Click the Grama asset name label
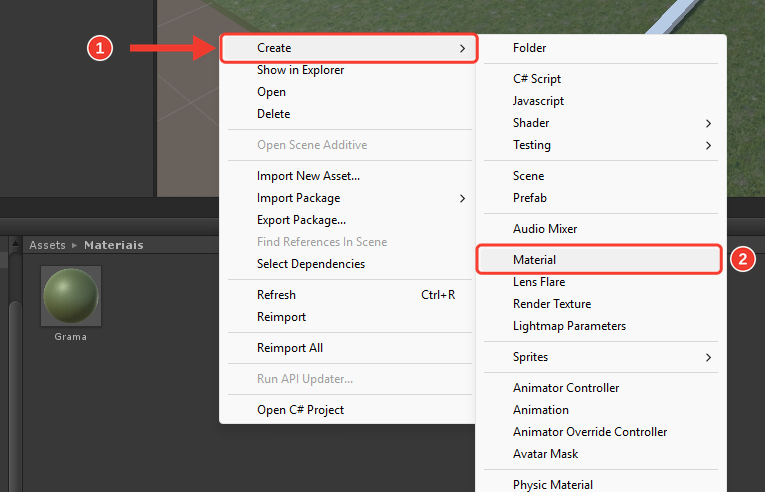 (71, 337)
